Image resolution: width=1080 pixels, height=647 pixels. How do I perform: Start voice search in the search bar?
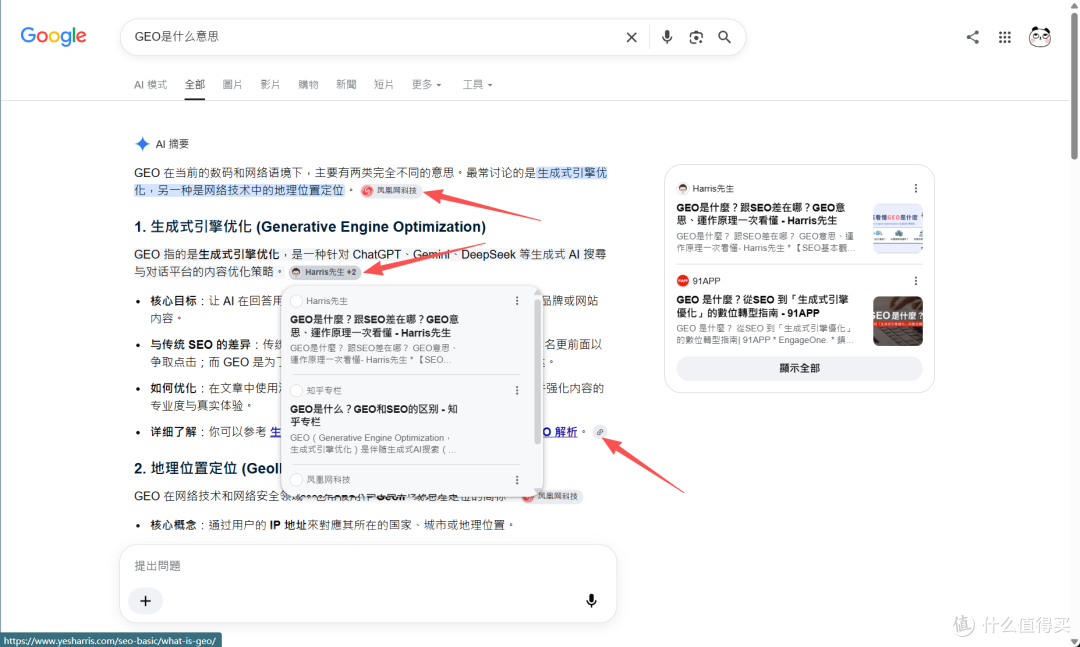coord(667,37)
